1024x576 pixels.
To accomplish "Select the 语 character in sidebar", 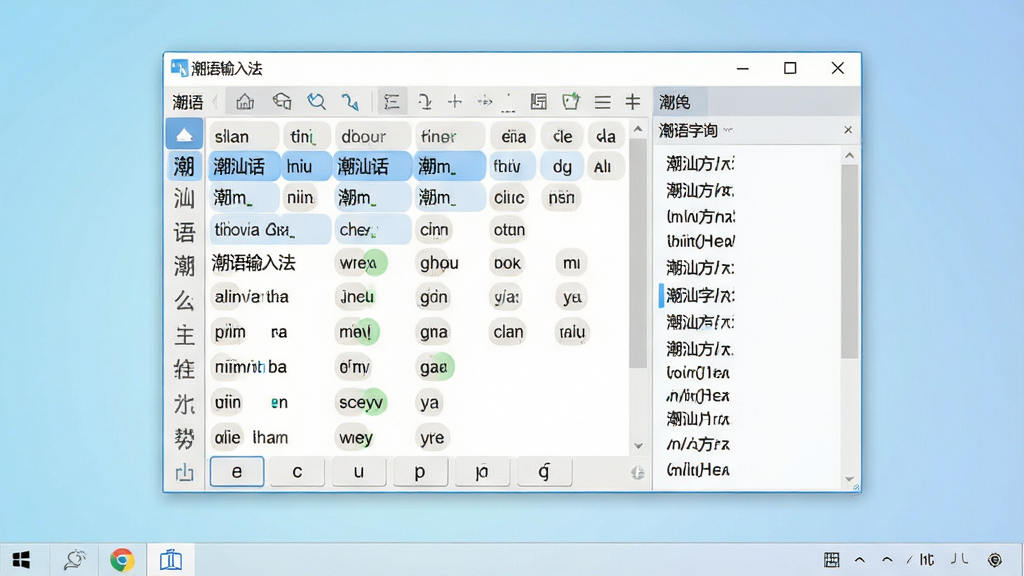I will [x=184, y=232].
